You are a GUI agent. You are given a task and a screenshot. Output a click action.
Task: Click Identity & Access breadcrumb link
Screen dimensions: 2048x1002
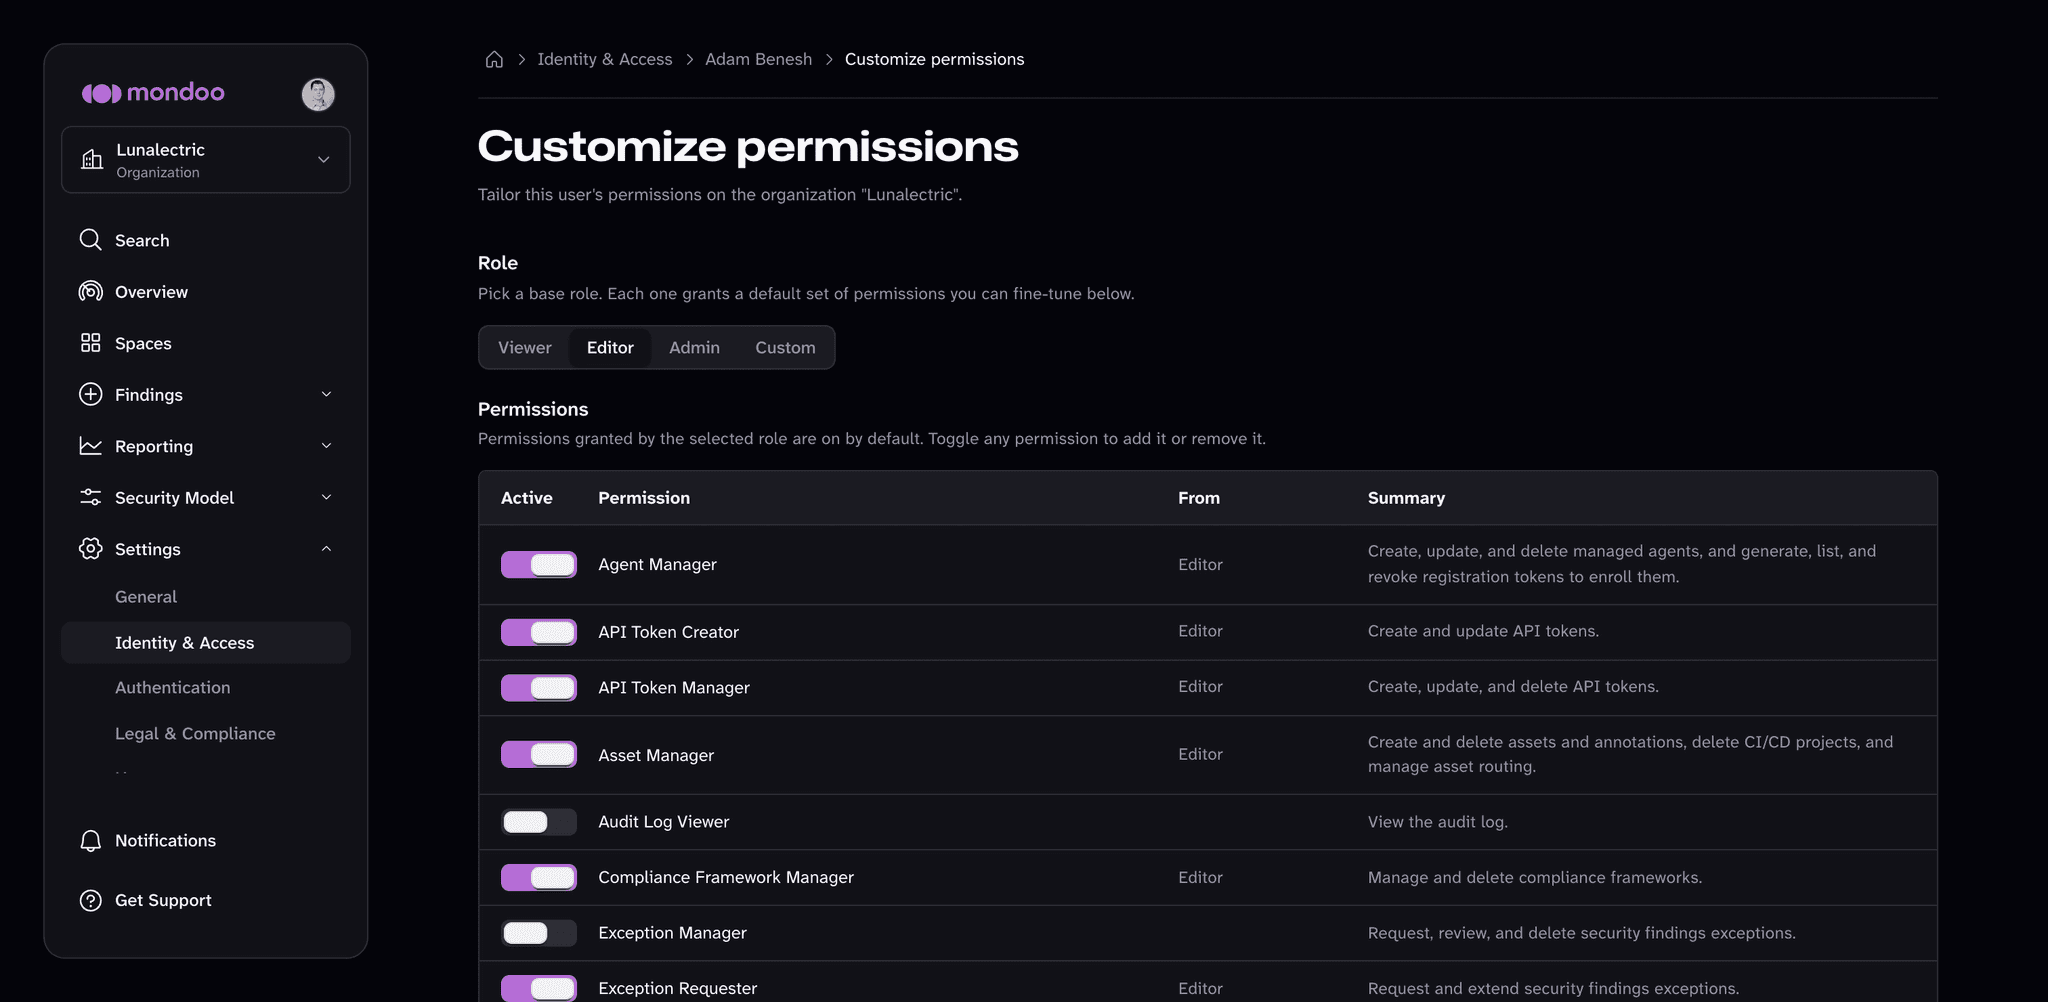point(605,59)
